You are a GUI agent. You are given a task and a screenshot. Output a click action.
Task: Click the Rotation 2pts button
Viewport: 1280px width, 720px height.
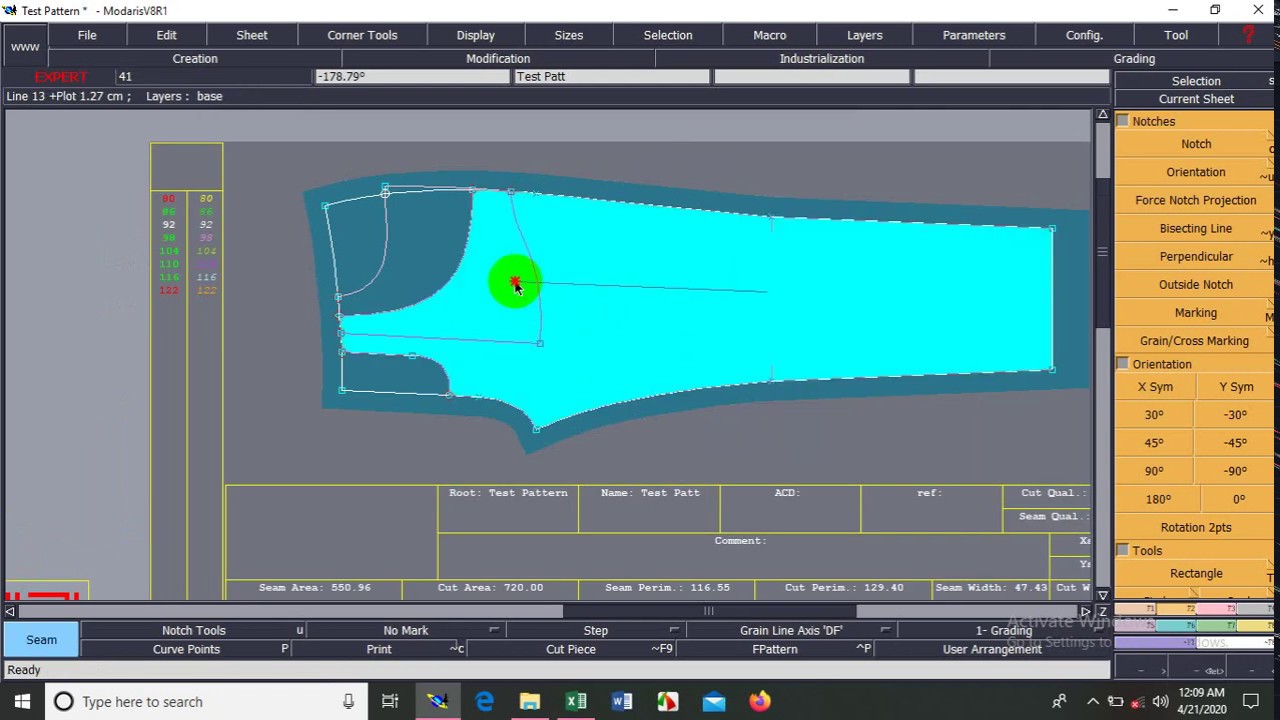(x=1196, y=527)
